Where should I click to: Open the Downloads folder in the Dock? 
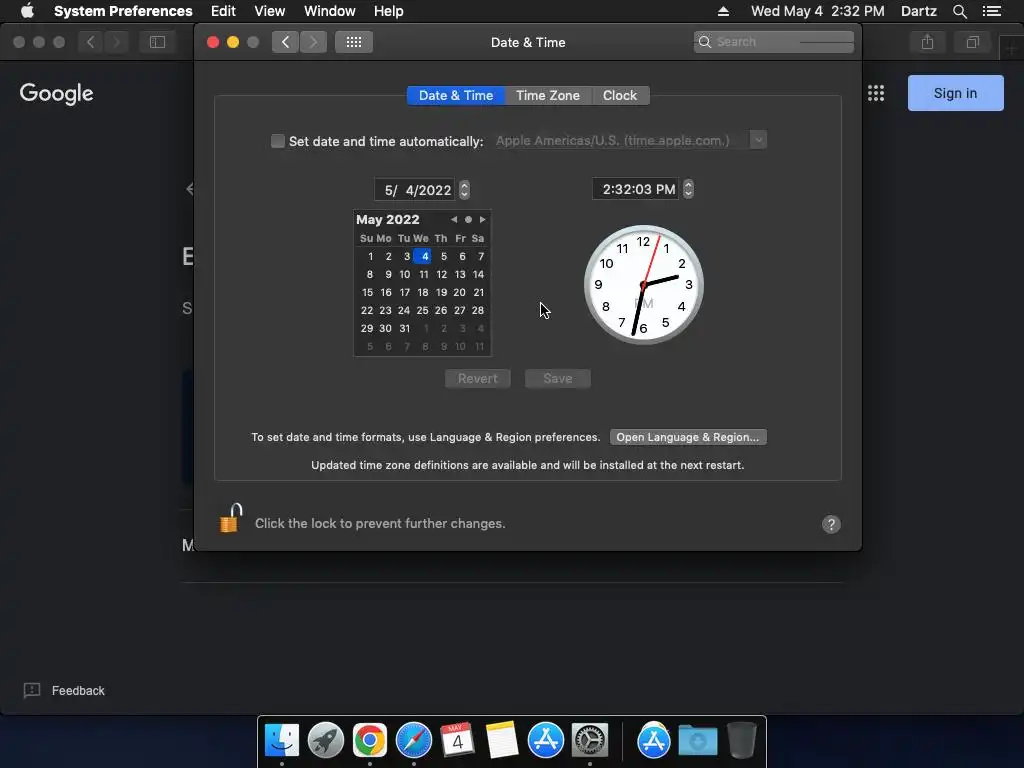click(697, 741)
